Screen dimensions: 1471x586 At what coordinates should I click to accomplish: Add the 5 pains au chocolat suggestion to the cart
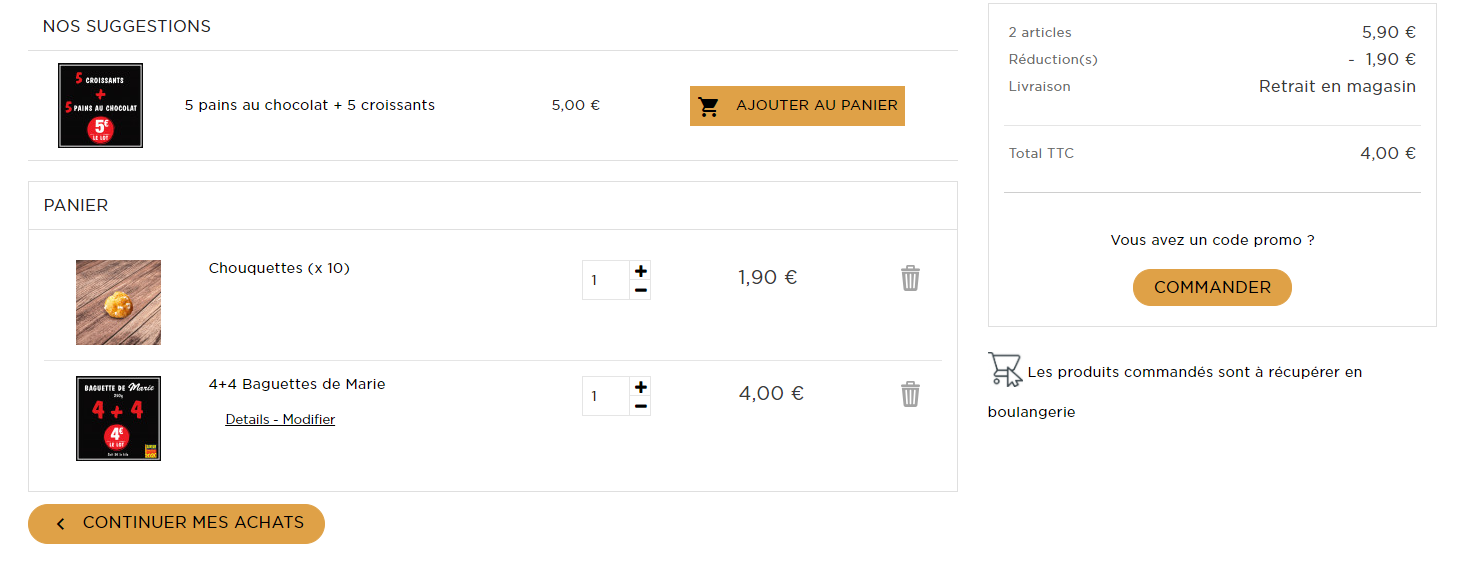797,106
